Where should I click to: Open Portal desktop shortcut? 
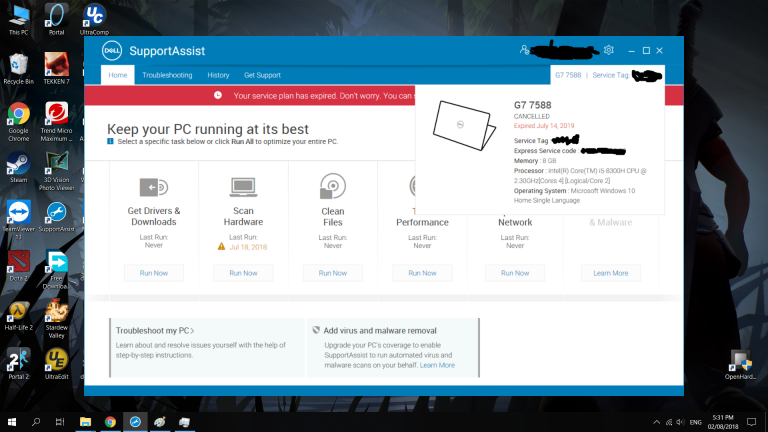click(x=56, y=20)
